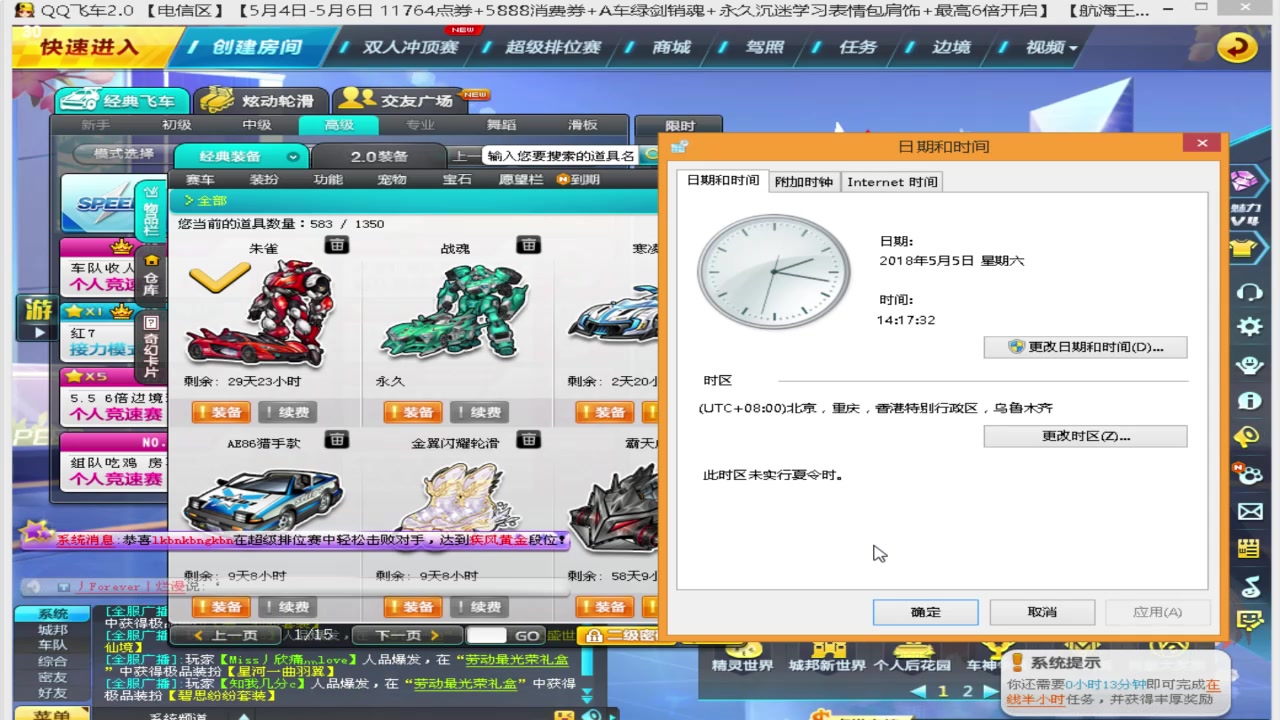Open the music note icon in sidebar
1280x720 pixels.
[x=1249, y=586]
